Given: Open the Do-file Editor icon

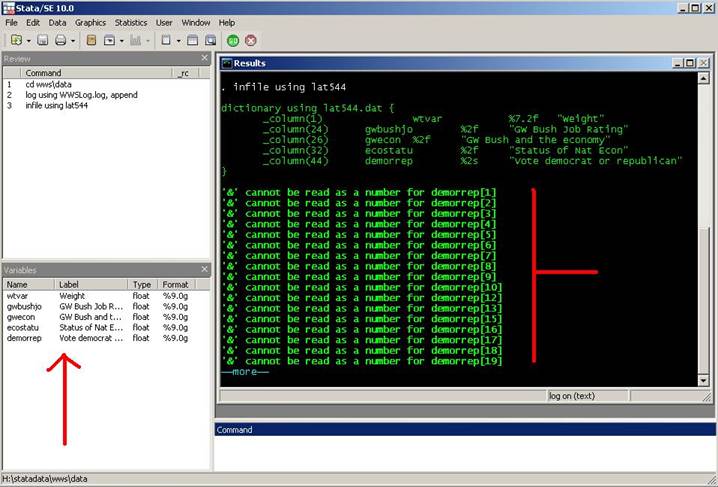Looking at the screenshot, I should [166, 40].
